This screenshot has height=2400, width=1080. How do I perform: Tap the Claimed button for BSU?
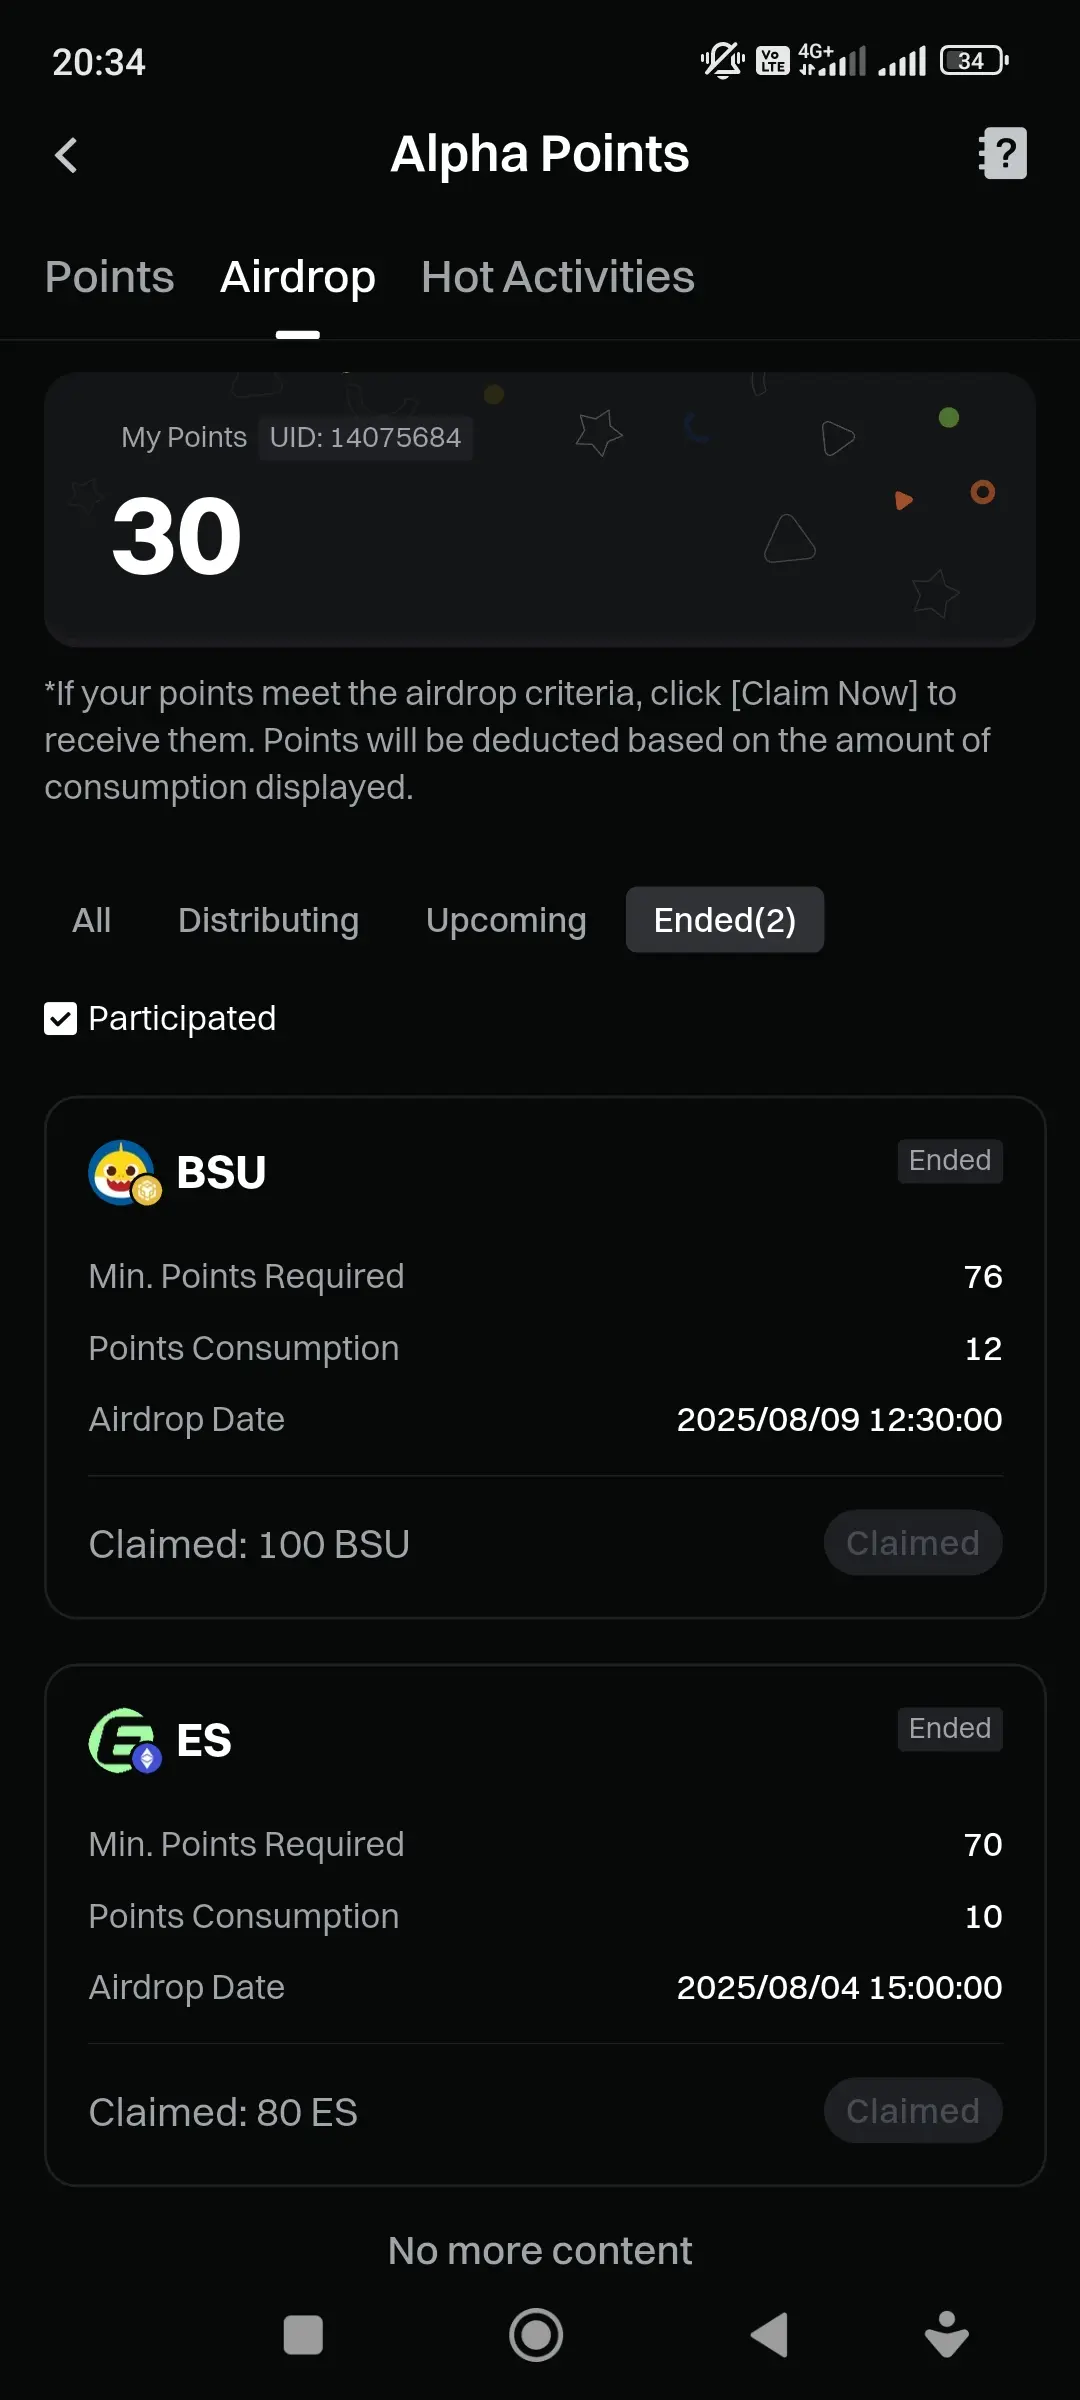tap(913, 1543)
